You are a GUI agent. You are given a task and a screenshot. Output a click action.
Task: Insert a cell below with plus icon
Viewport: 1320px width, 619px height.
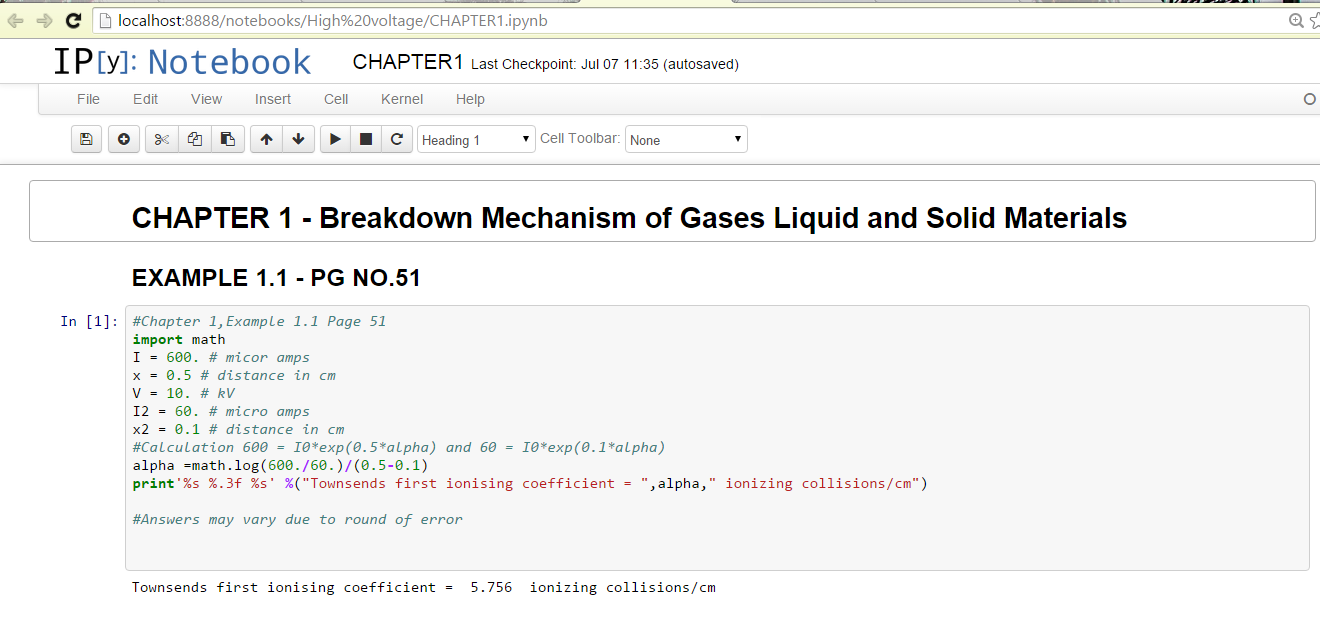click(123, 140)
